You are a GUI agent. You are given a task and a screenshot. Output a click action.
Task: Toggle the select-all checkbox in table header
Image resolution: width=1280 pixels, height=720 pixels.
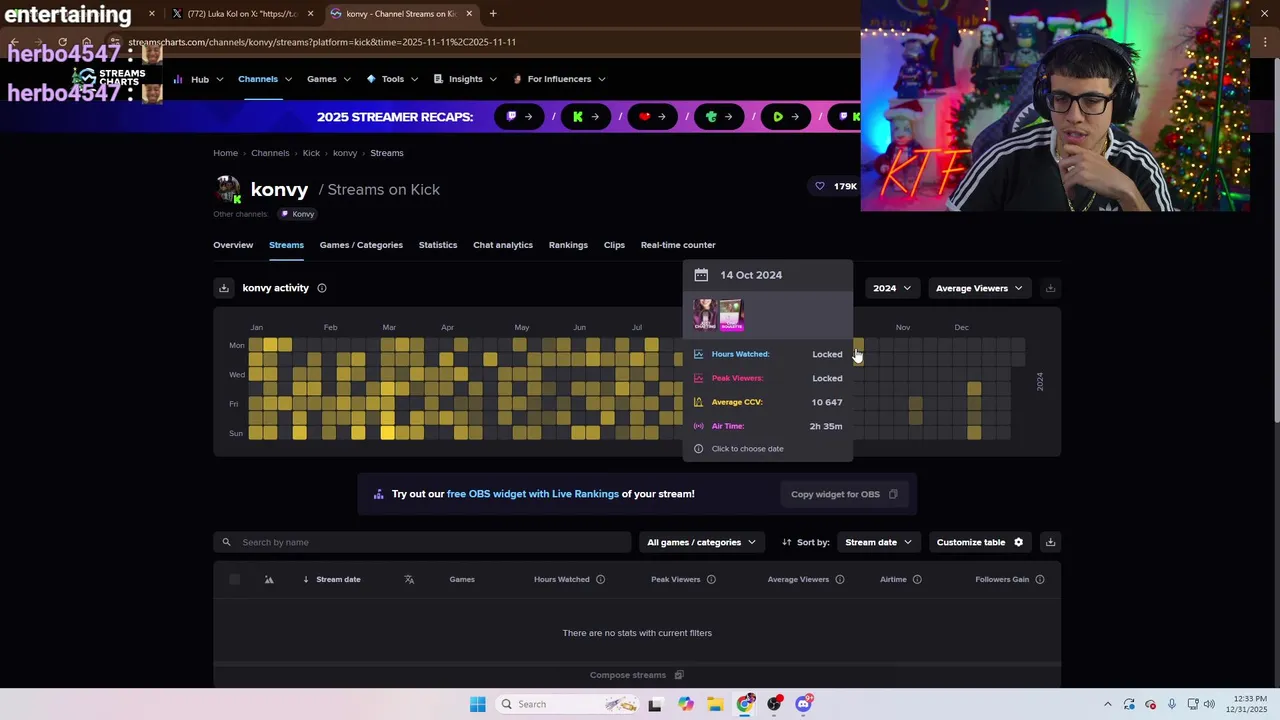tap(235, 579)
